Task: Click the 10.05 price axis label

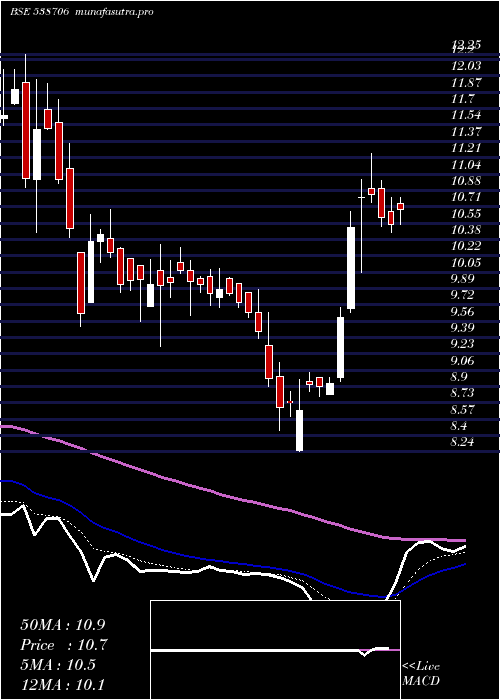Action: point(466,262)
